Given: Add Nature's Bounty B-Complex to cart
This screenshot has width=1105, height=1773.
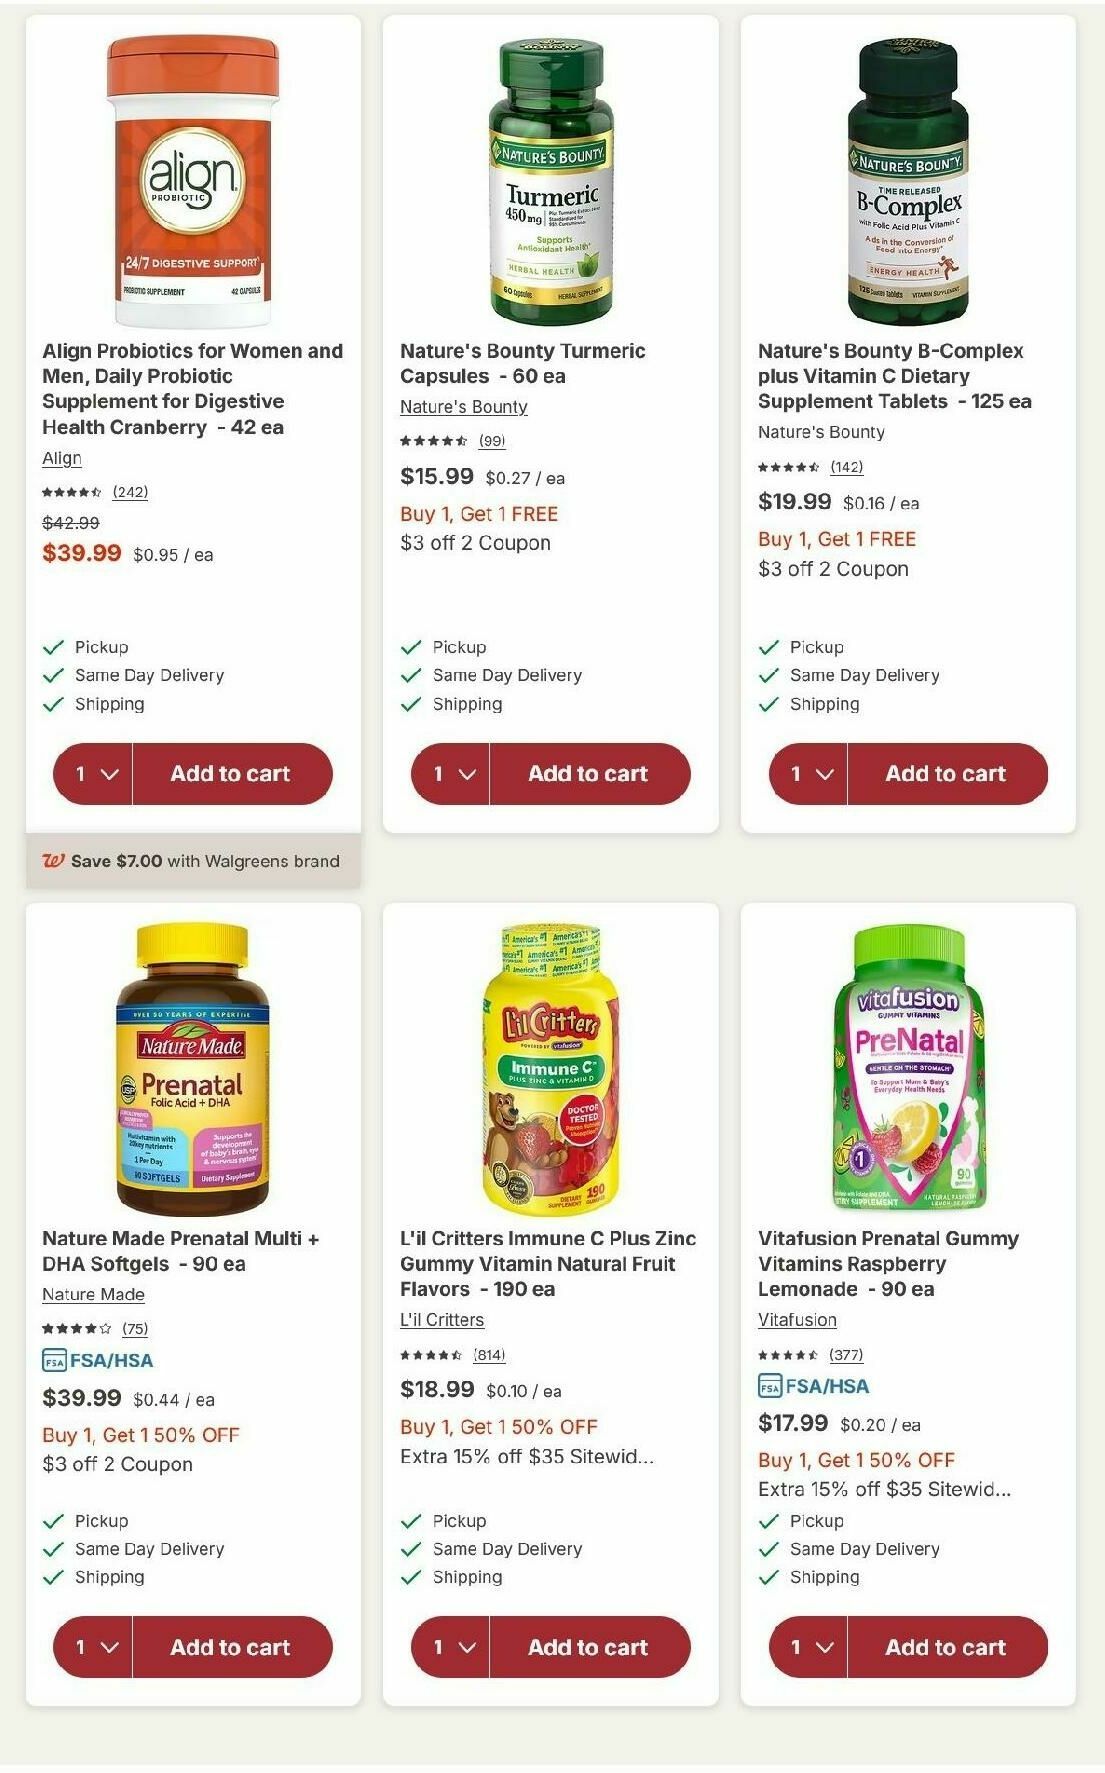Looking at the screenshot, I should [x=945, y=773].
